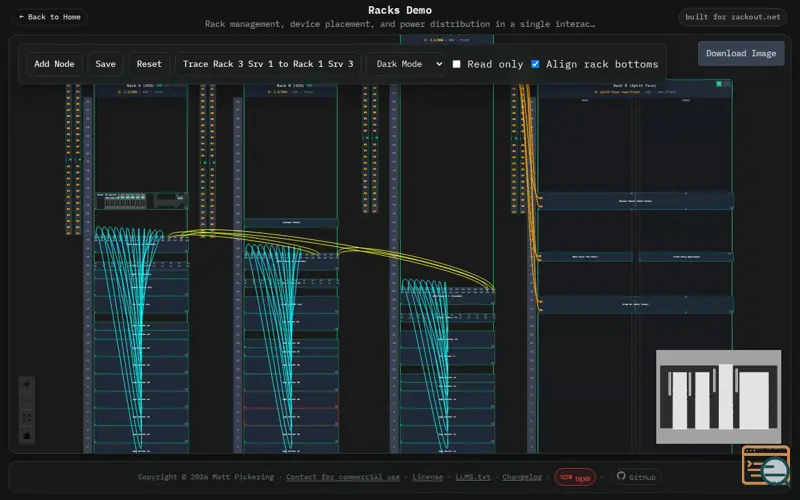800x500 pixels.
Task: Open the Changelog link
Action: point(522,477)
